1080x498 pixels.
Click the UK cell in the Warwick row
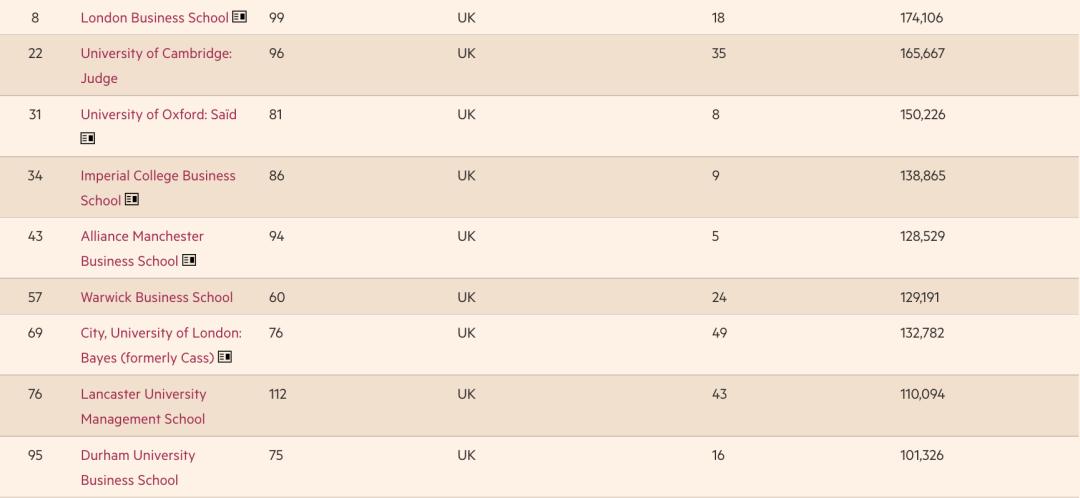tap(466, 298)
